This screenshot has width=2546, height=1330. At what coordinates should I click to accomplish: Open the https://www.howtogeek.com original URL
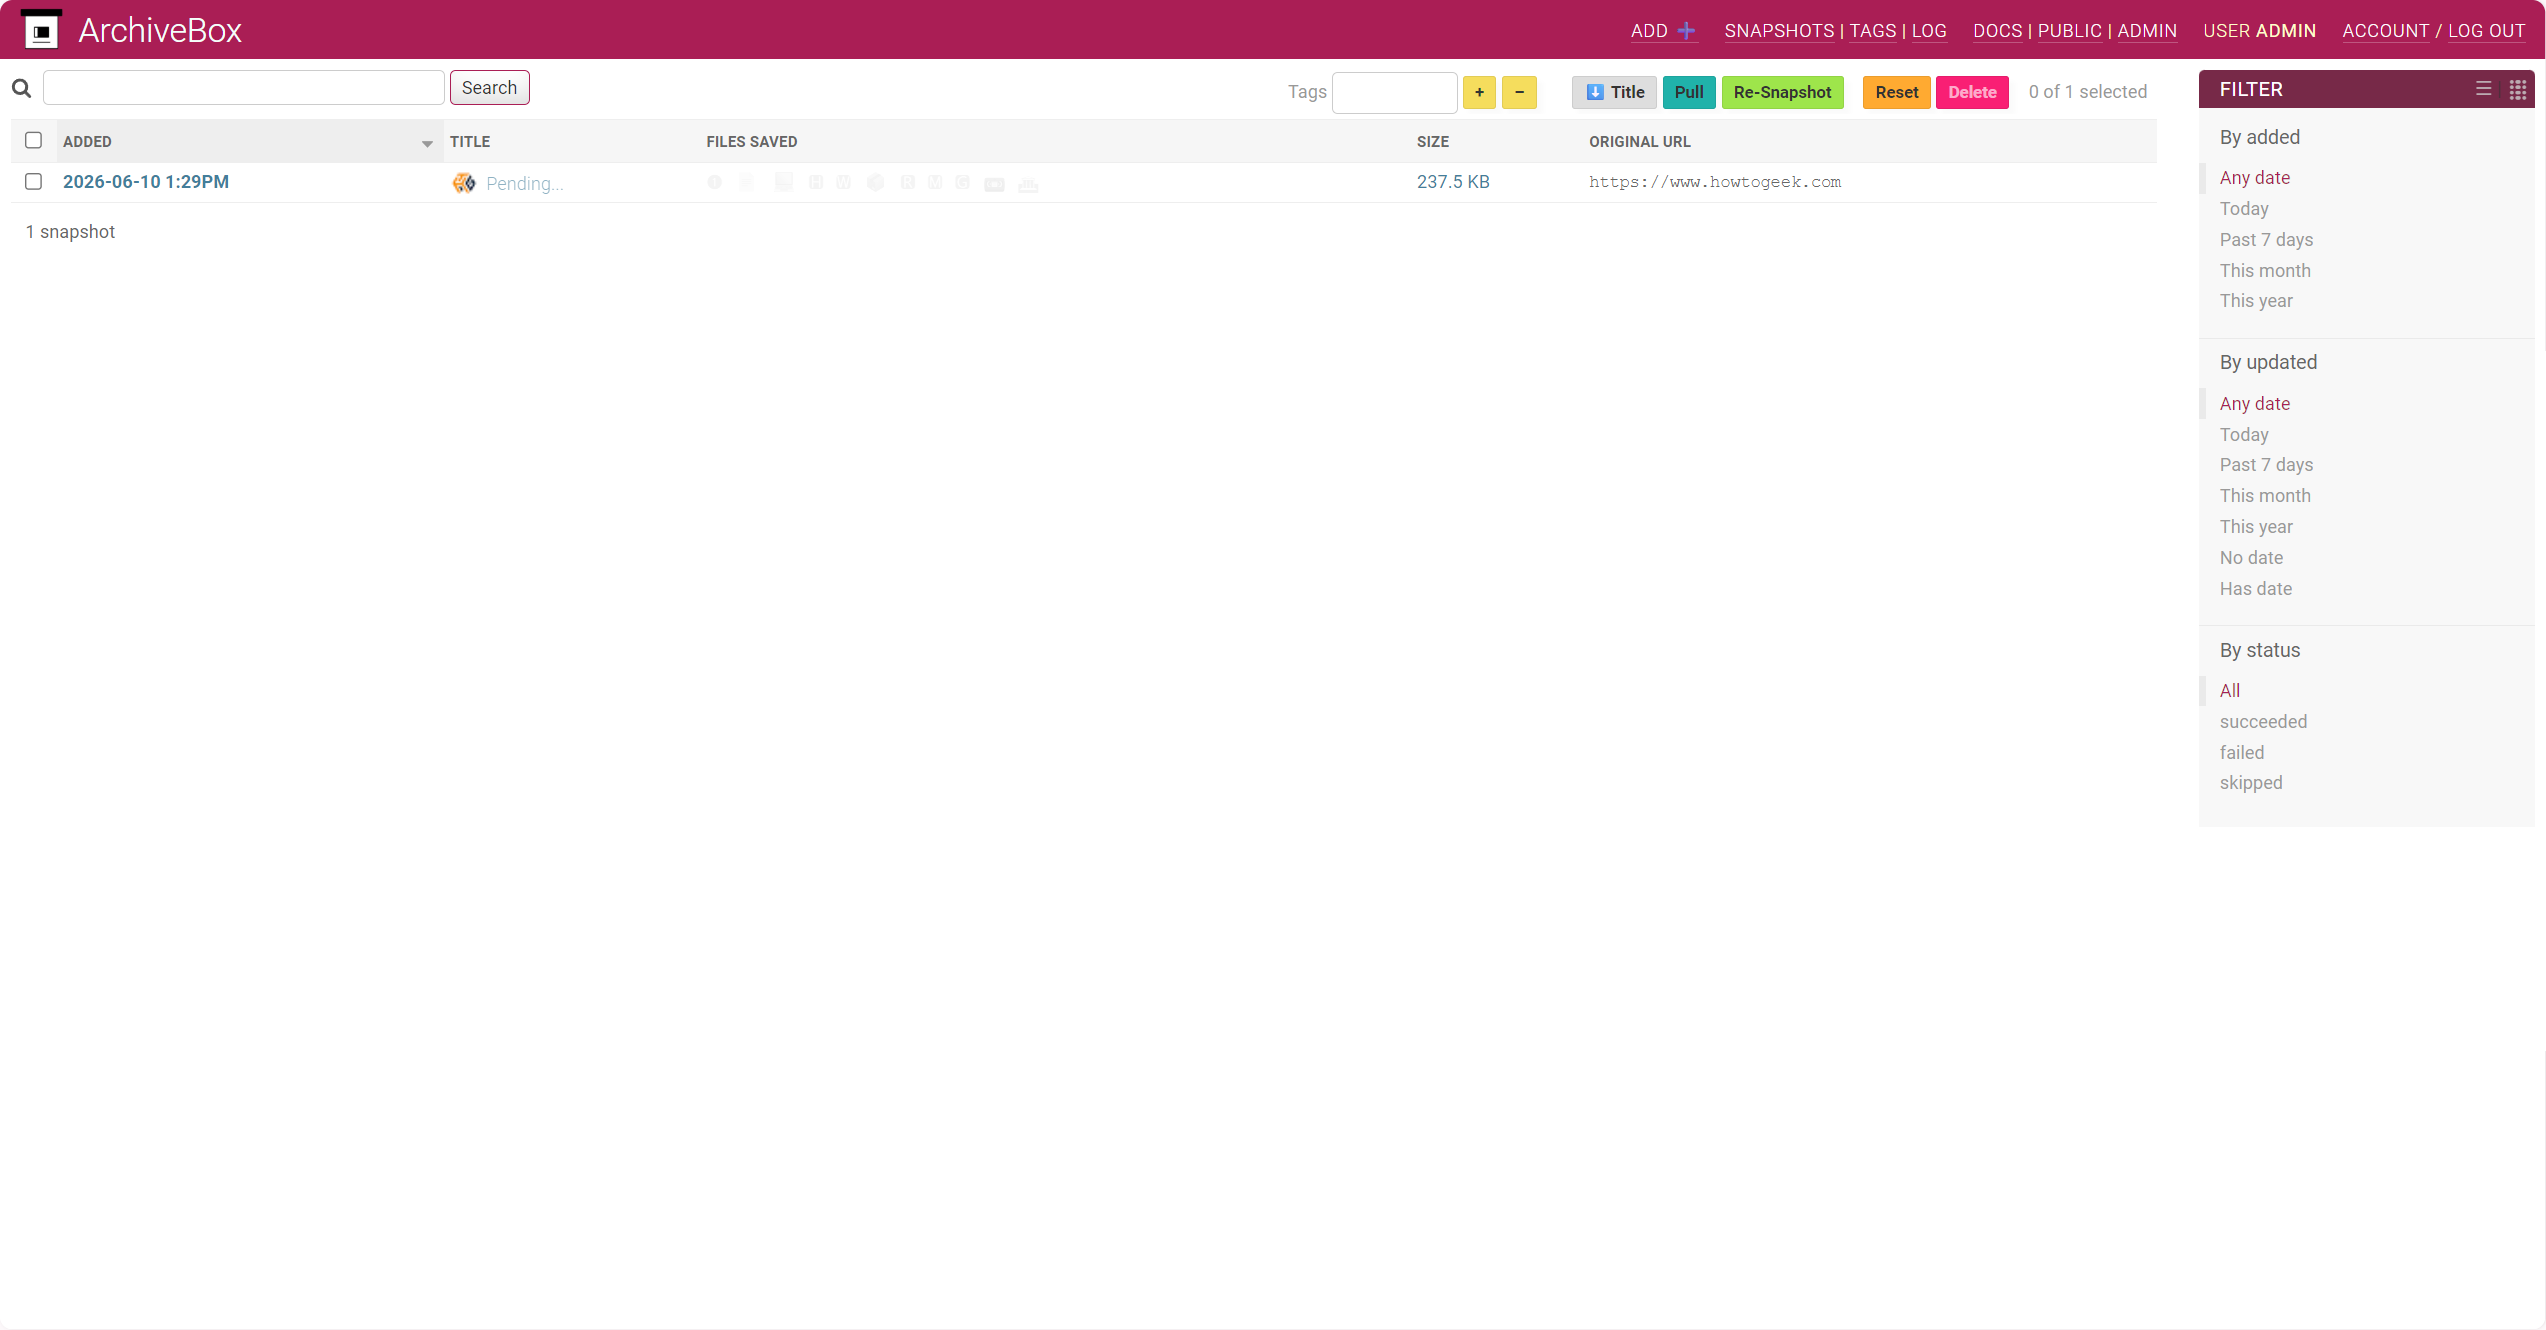(x=1715, y=182)
